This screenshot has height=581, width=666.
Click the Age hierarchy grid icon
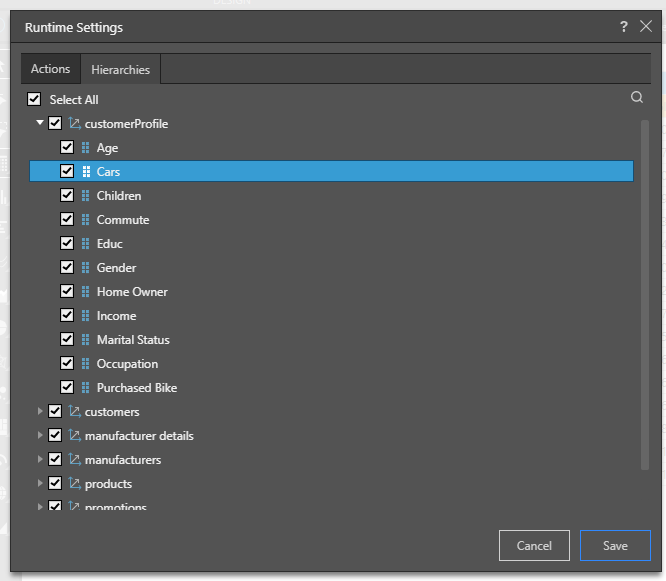(85, 148)
